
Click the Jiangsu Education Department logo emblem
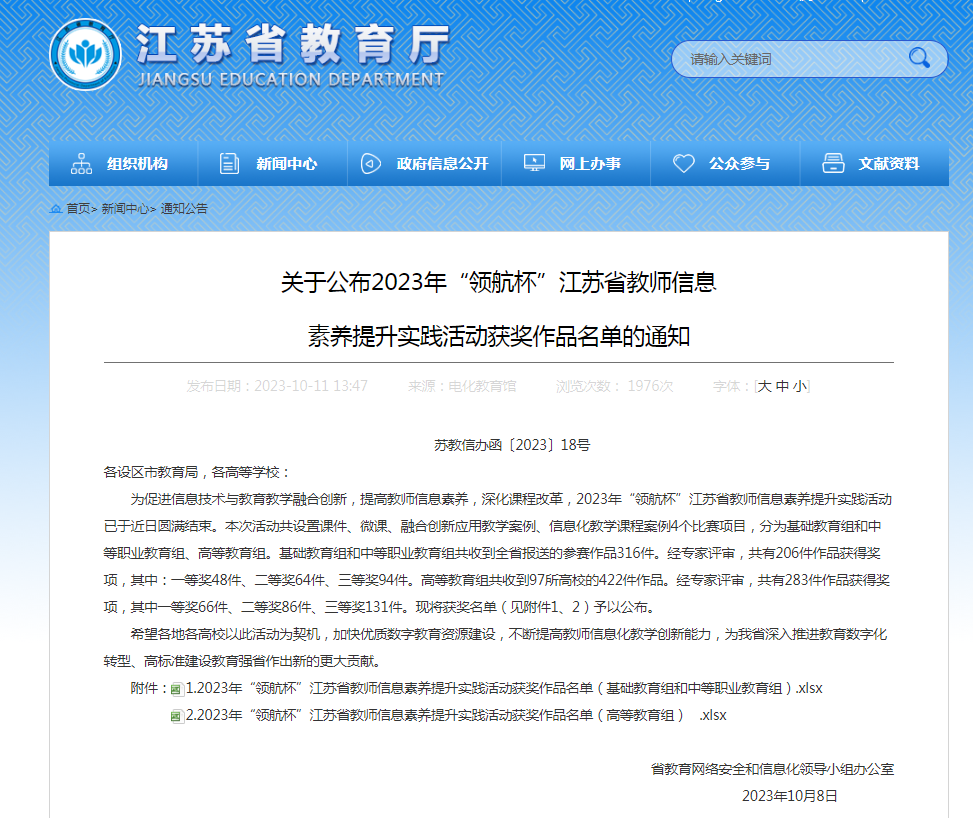89,57
